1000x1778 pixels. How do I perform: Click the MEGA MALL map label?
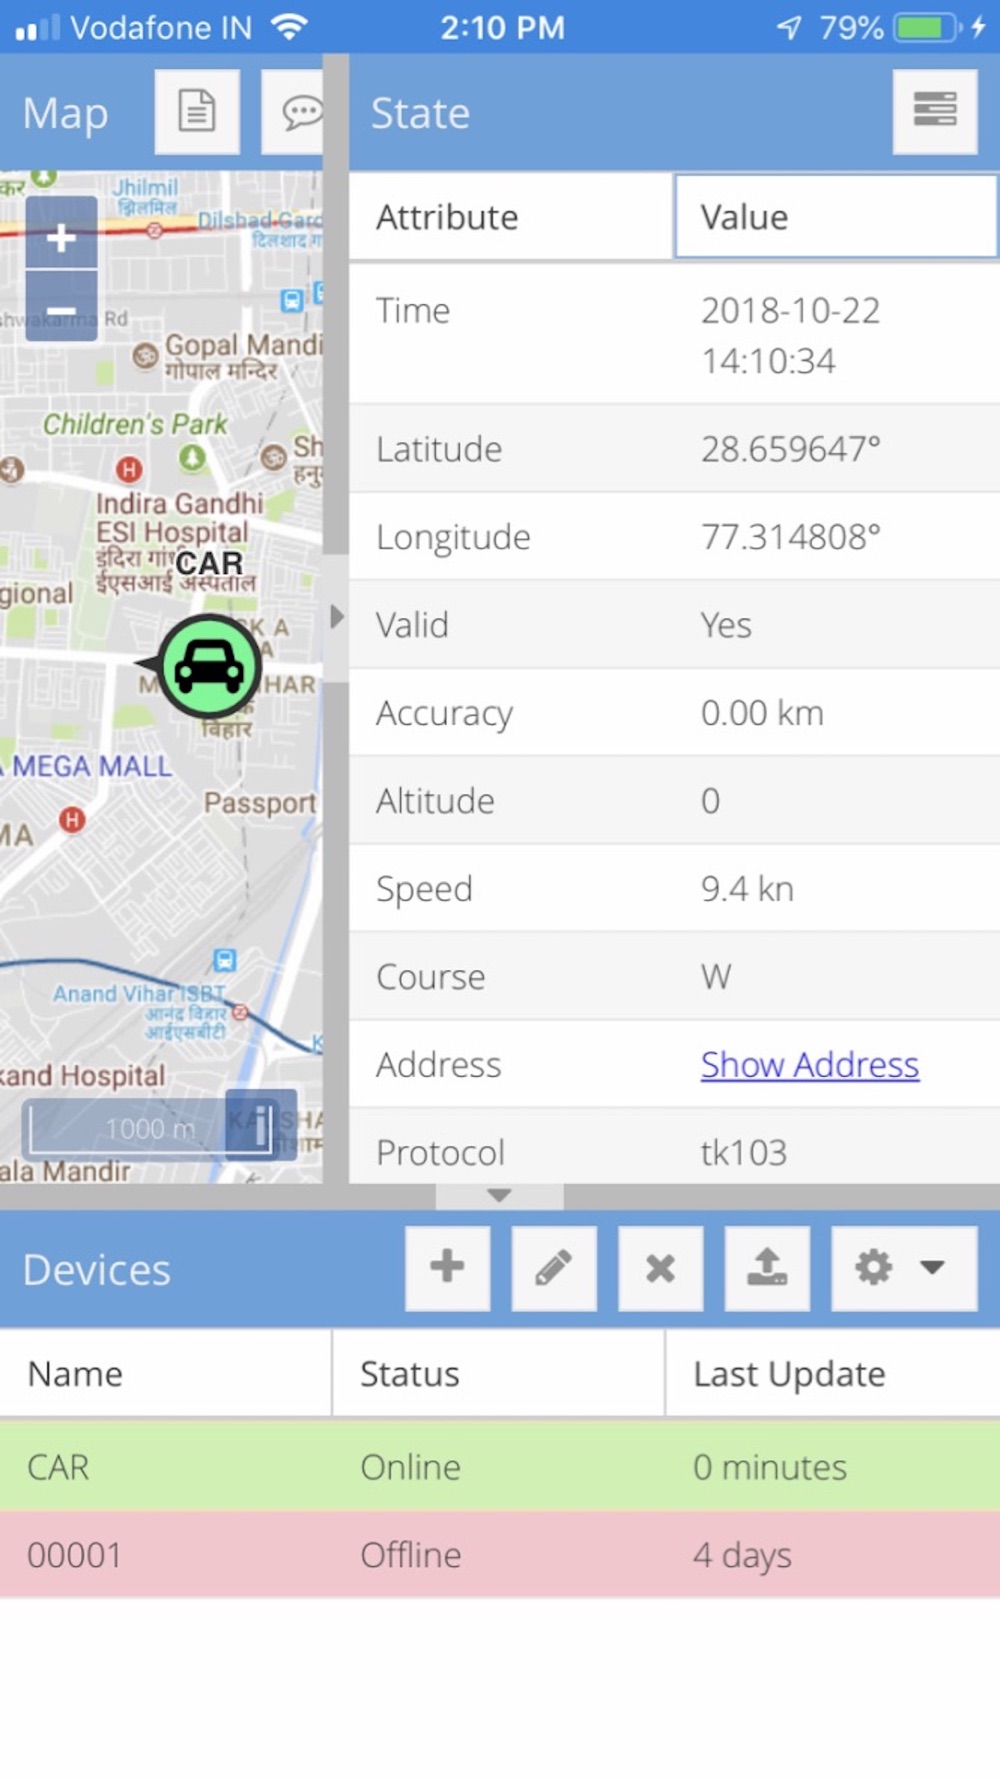click(92, 767)
